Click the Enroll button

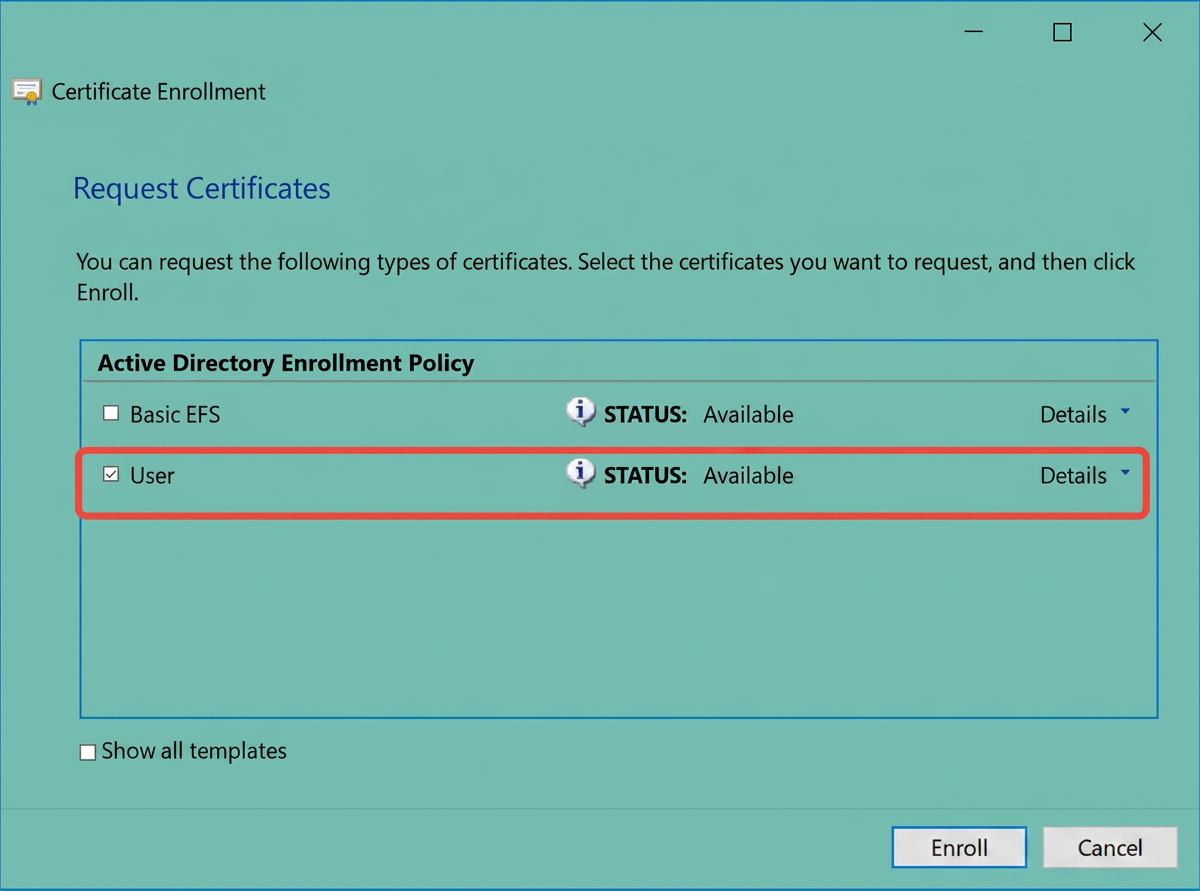tap(959, 848)
